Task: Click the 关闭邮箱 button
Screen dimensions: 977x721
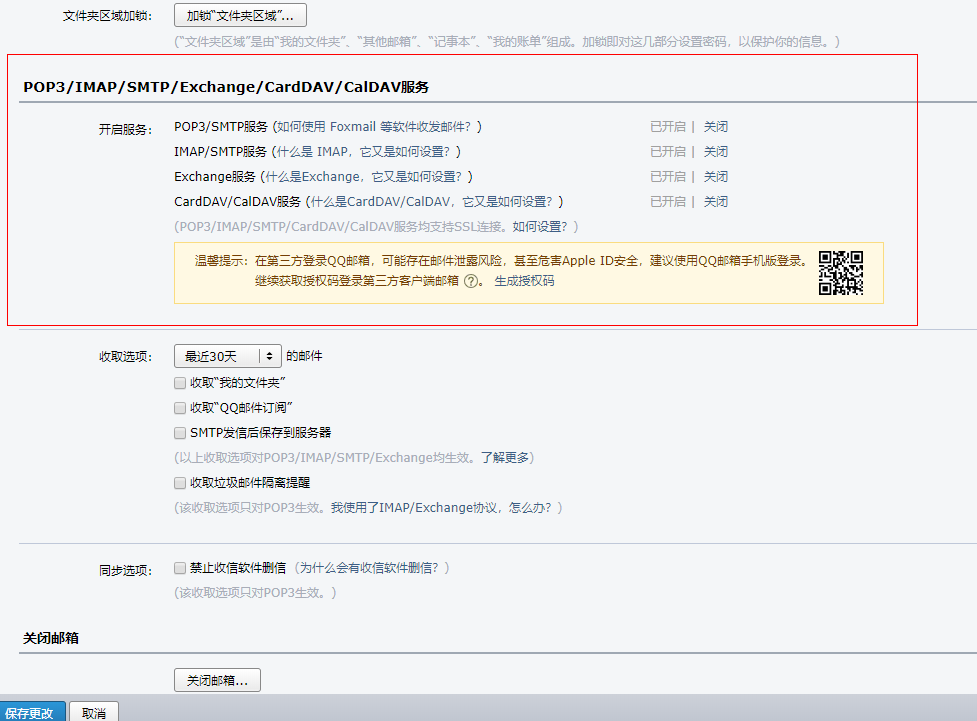Action: pyautogui.click(x=216, y=679)
